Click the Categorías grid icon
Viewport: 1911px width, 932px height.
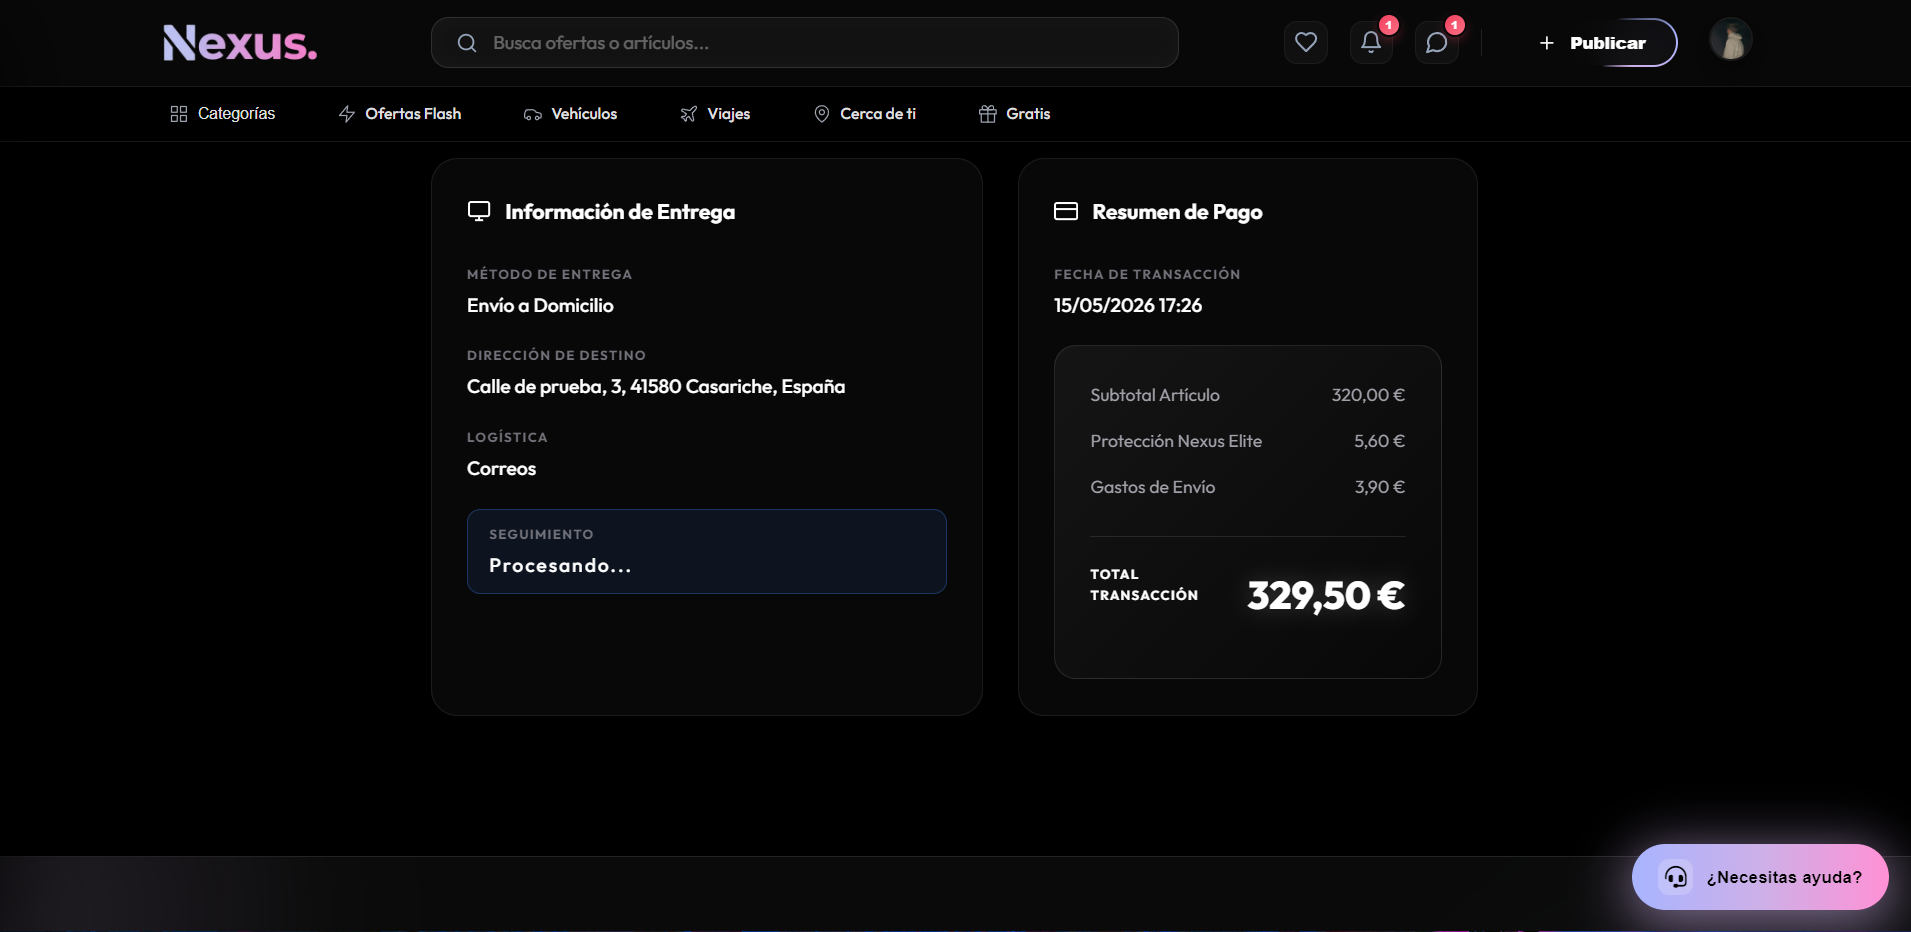pos(179,114)
